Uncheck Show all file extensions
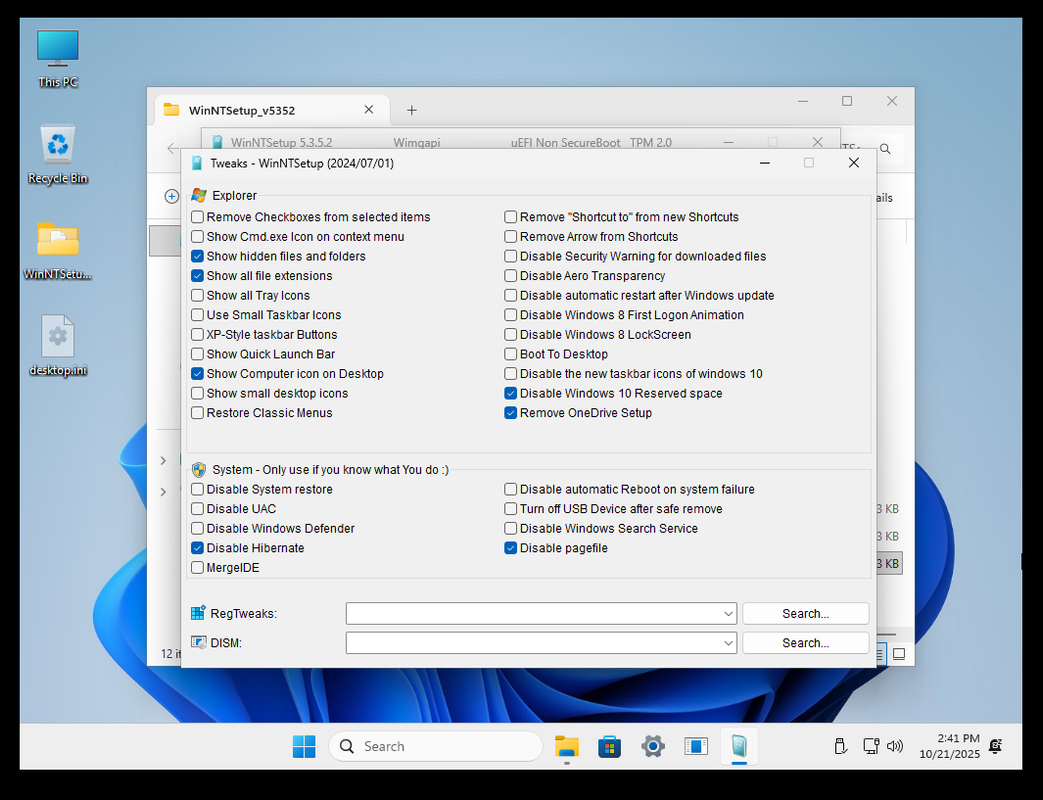This screenshot has height=800, width=1043. pos(198,276)
